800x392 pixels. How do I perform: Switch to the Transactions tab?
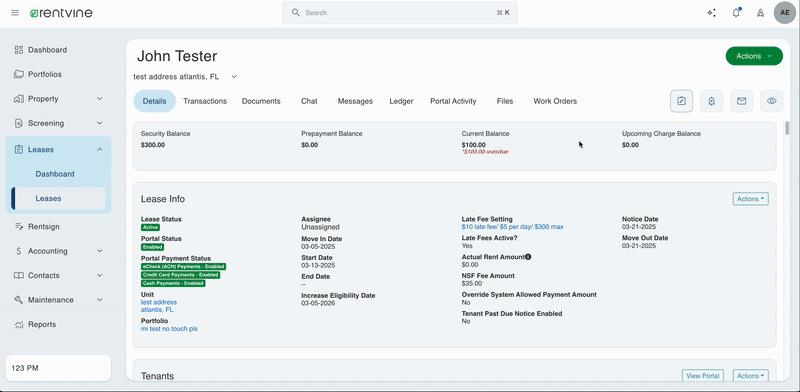(x=205, y=101)
